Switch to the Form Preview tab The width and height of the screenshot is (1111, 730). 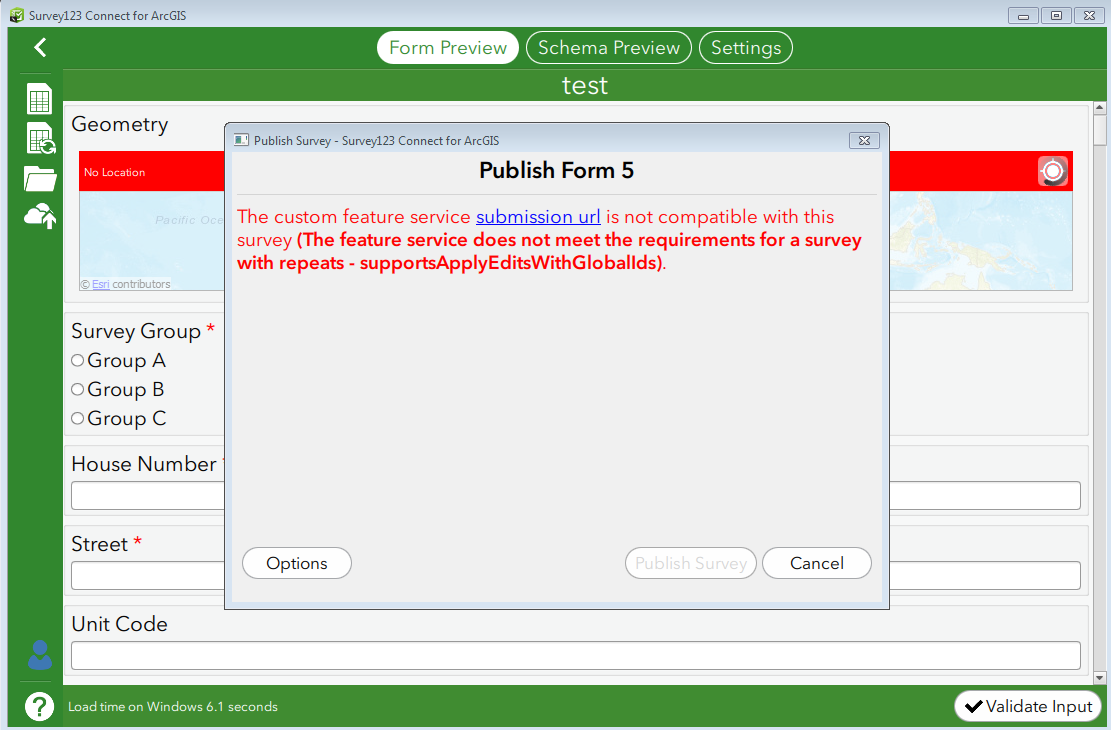pos(448,47)
